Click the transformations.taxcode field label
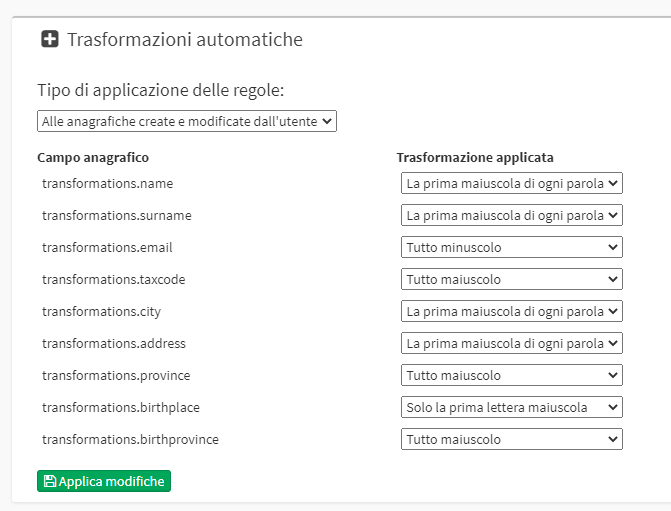Image resolution: width=671 pixels, height=511 pixels. pyautogui.click(x=113, y=279)
